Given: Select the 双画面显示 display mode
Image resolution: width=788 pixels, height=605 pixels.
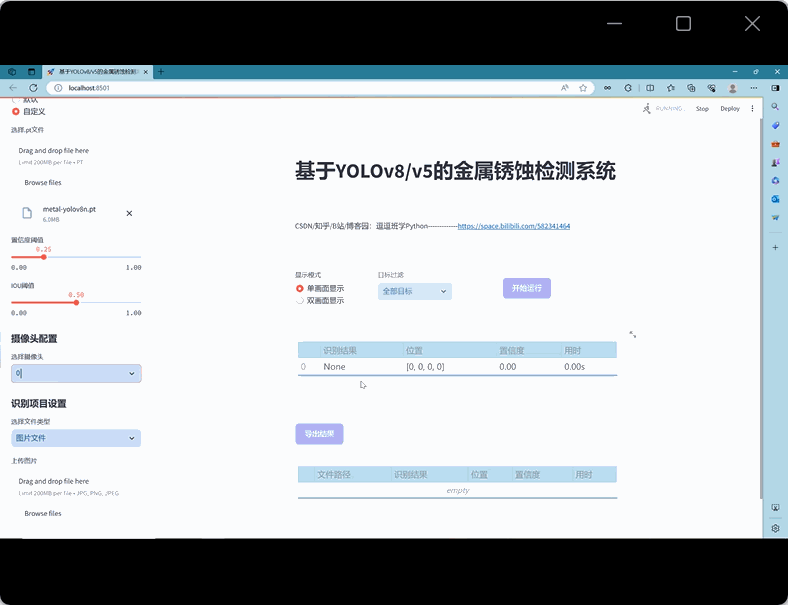Looking at the screenshot, I should (x=320, y=300).
